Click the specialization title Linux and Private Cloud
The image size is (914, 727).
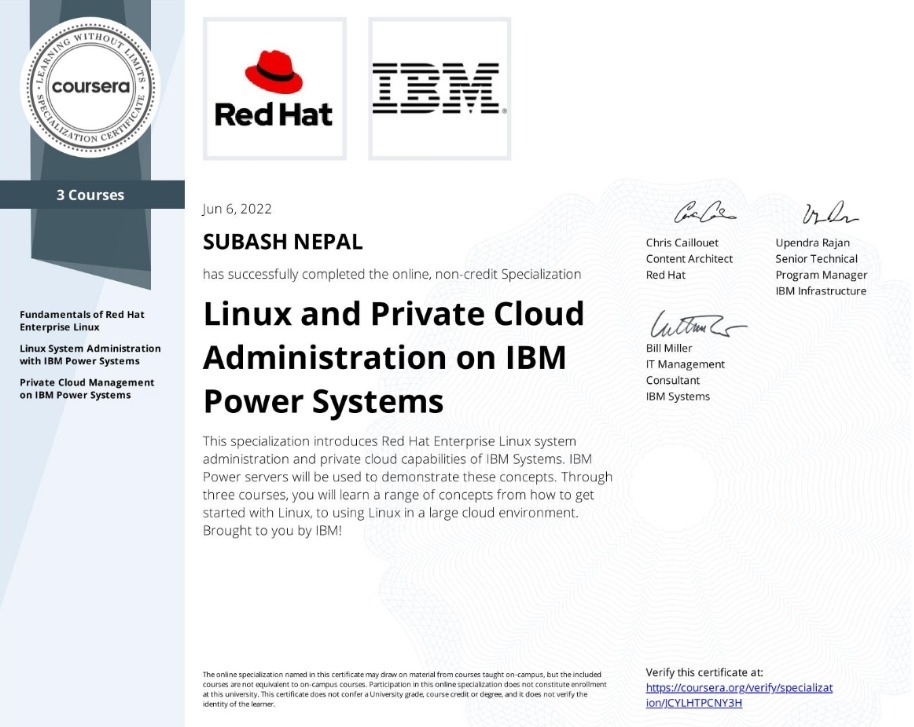(x=393, y=357)
